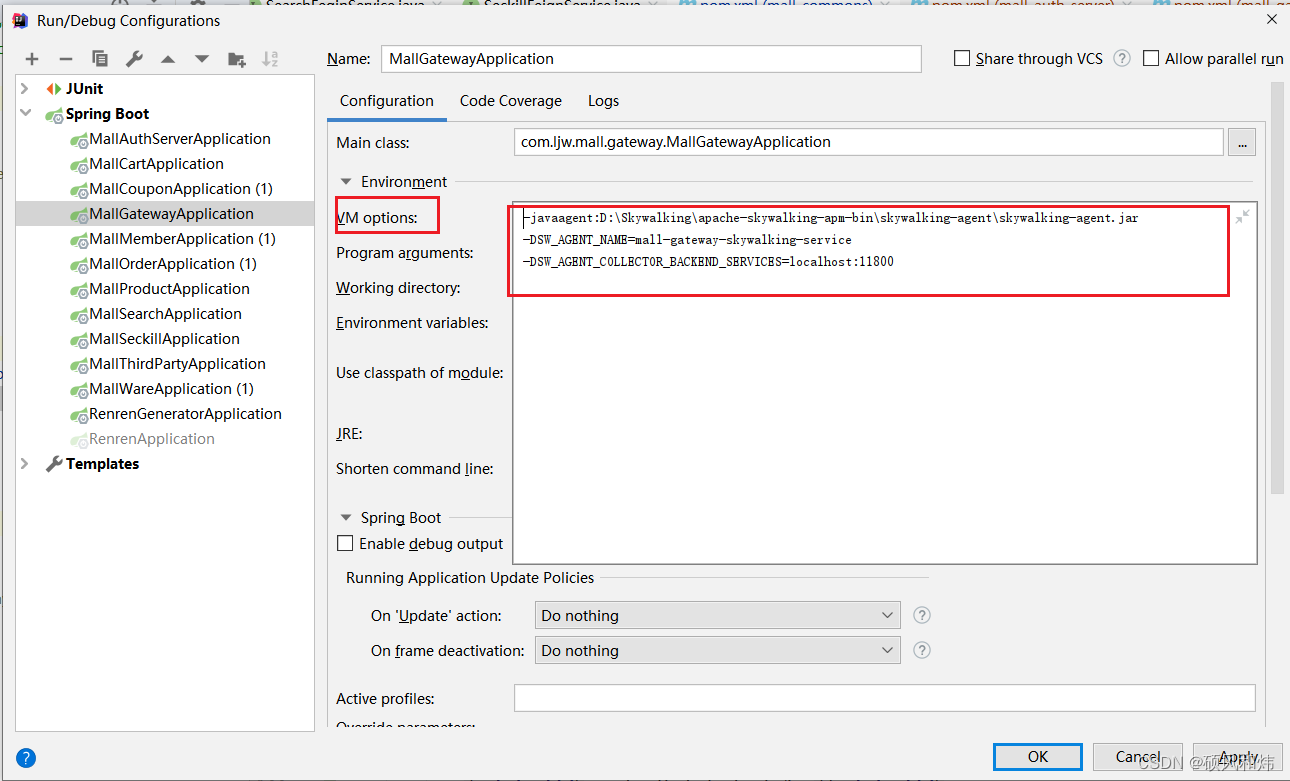Select MallAuthServerApplication configuration

click(180, 139)
